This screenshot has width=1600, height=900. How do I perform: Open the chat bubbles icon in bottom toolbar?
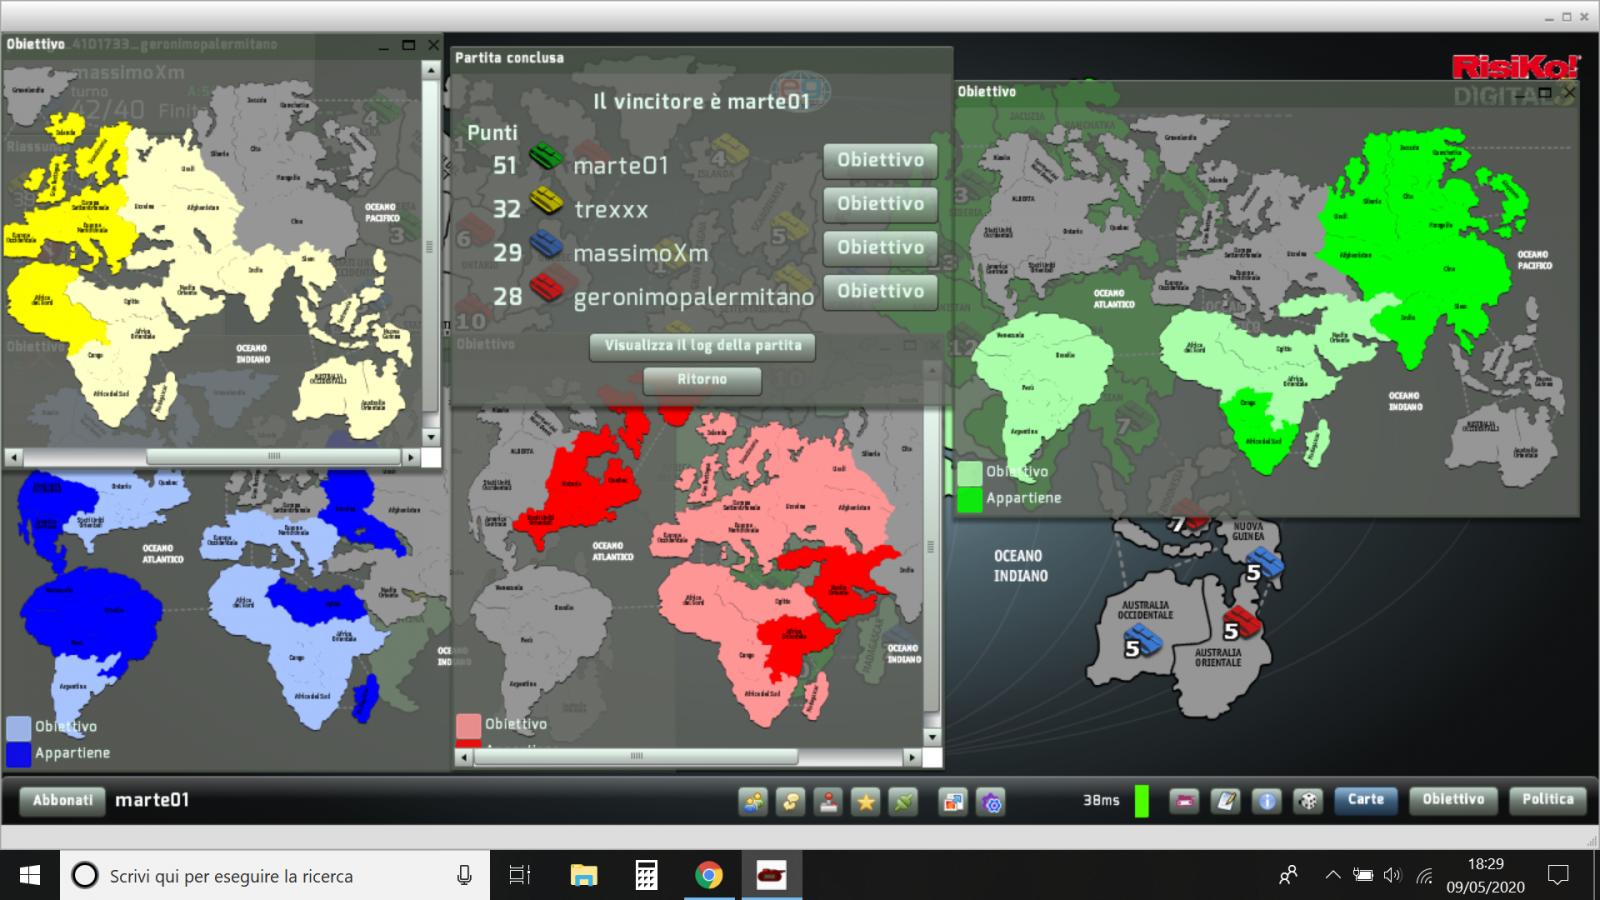click(x=791, y=801)
